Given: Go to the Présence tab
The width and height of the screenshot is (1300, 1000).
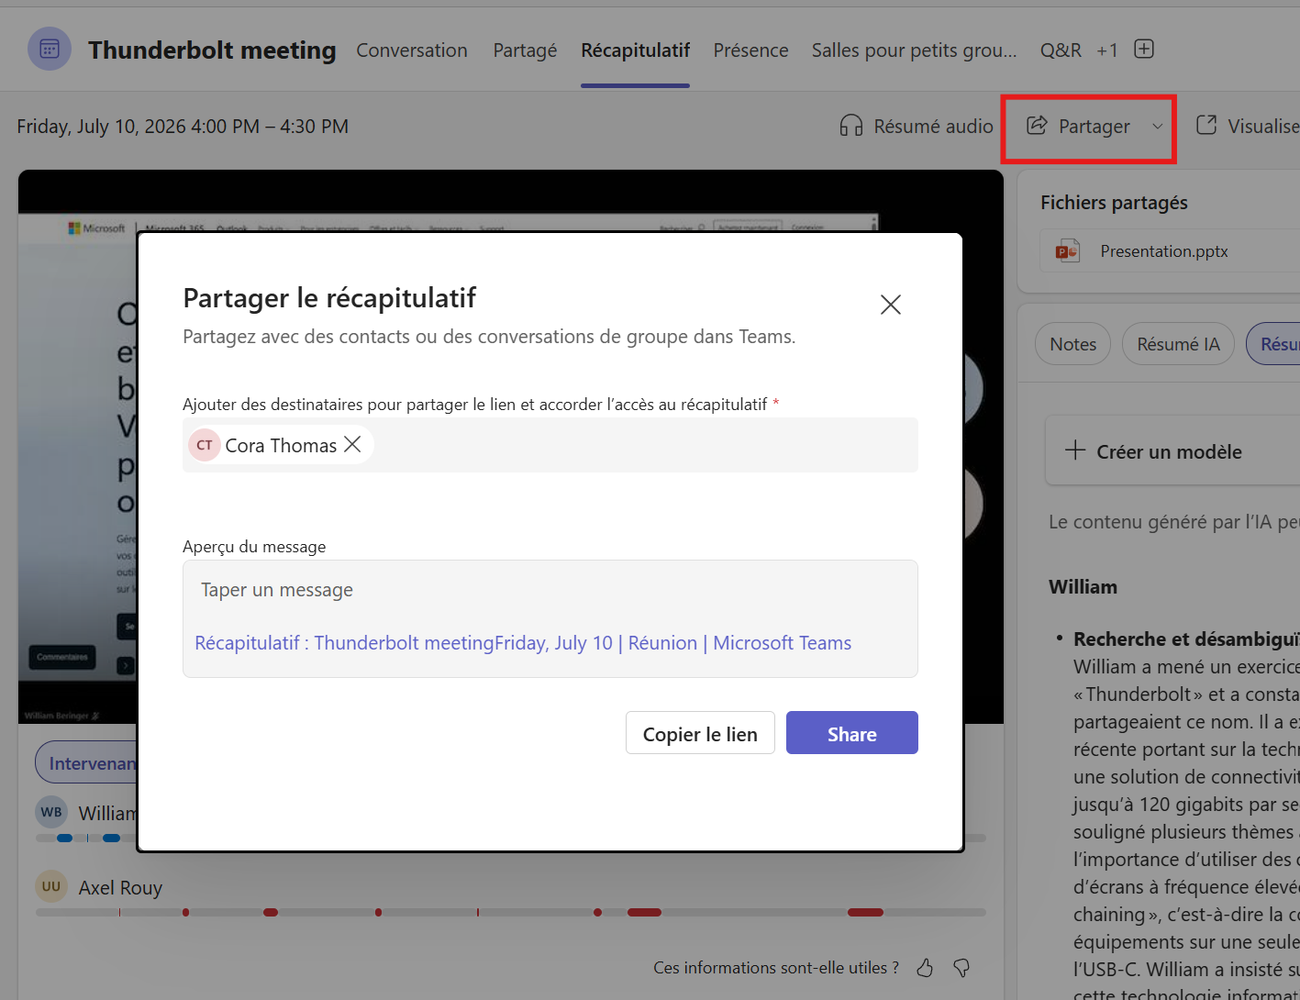Looking at the screenshot, I should 751,50.
